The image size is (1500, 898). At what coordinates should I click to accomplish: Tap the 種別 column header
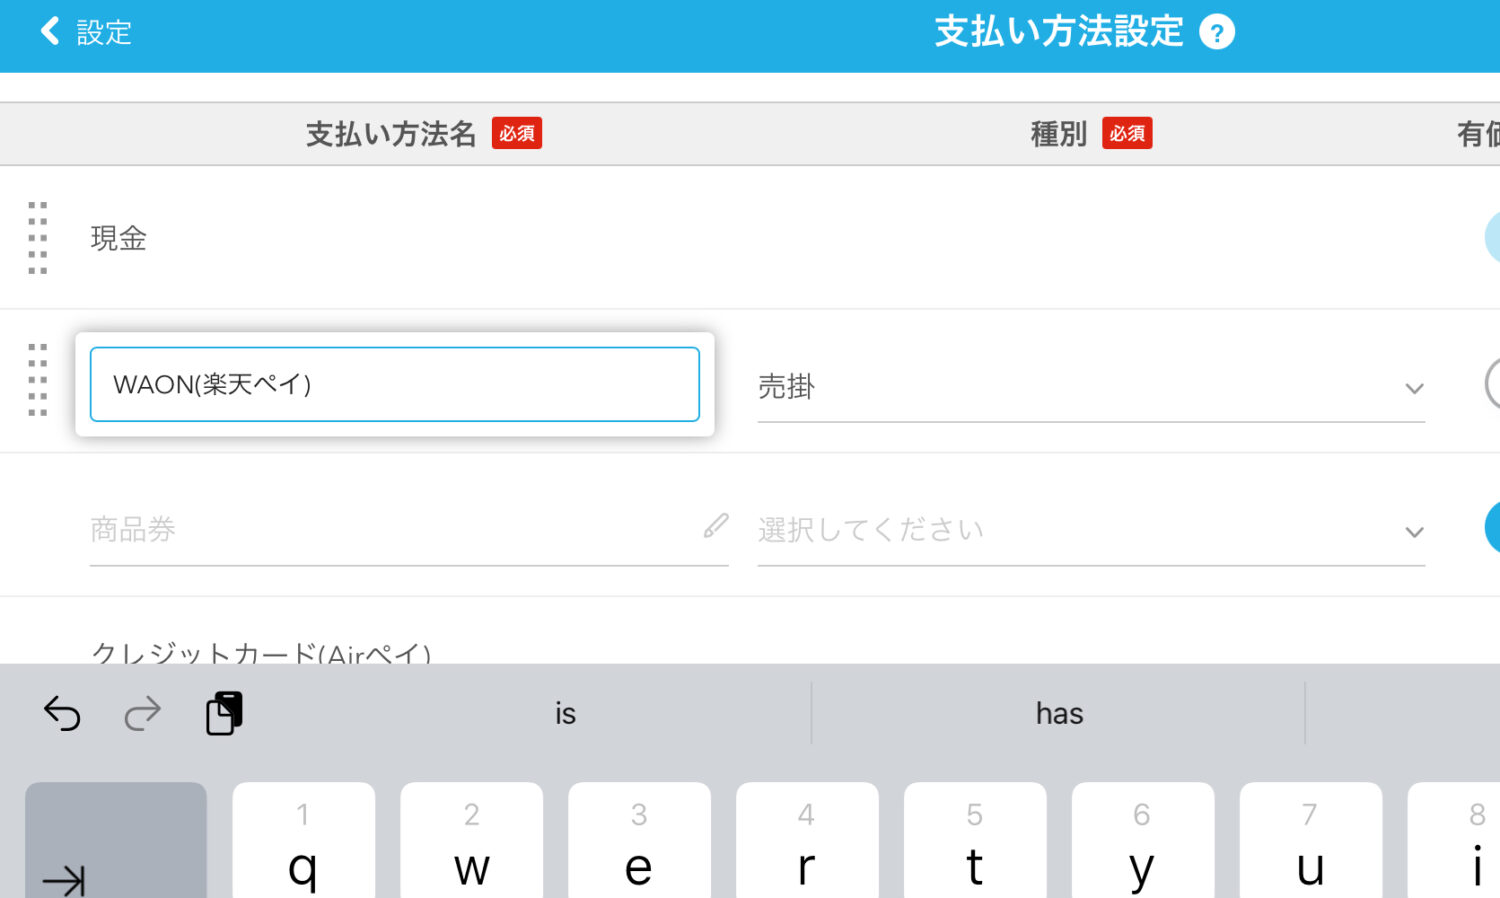1059,134
